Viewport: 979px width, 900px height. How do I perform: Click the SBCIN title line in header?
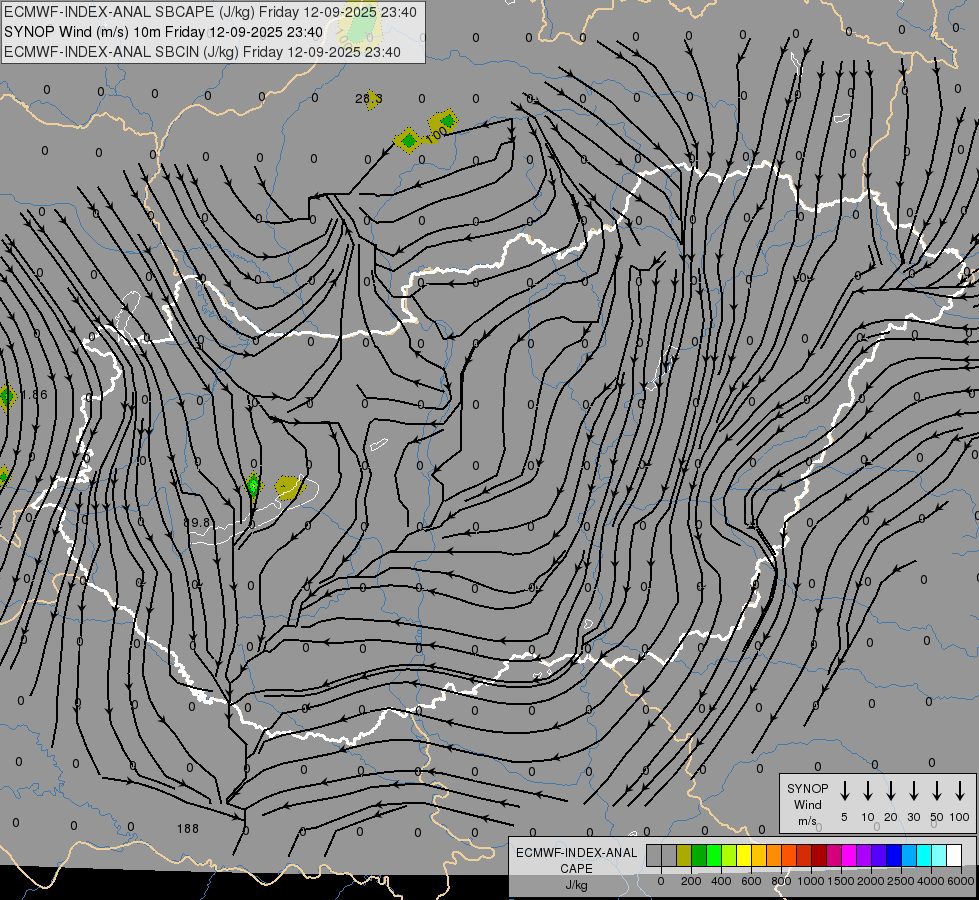coord(202,52)
